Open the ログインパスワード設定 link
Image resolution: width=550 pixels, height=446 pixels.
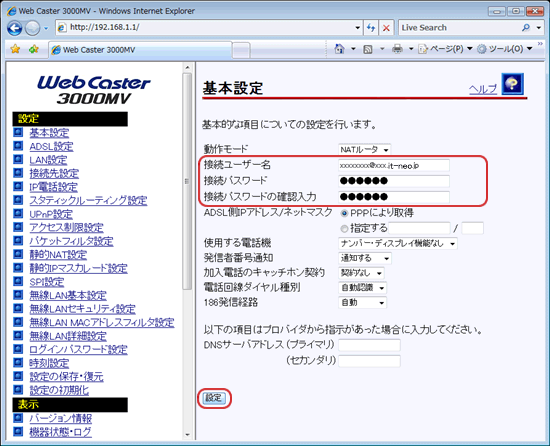point(79,350)
